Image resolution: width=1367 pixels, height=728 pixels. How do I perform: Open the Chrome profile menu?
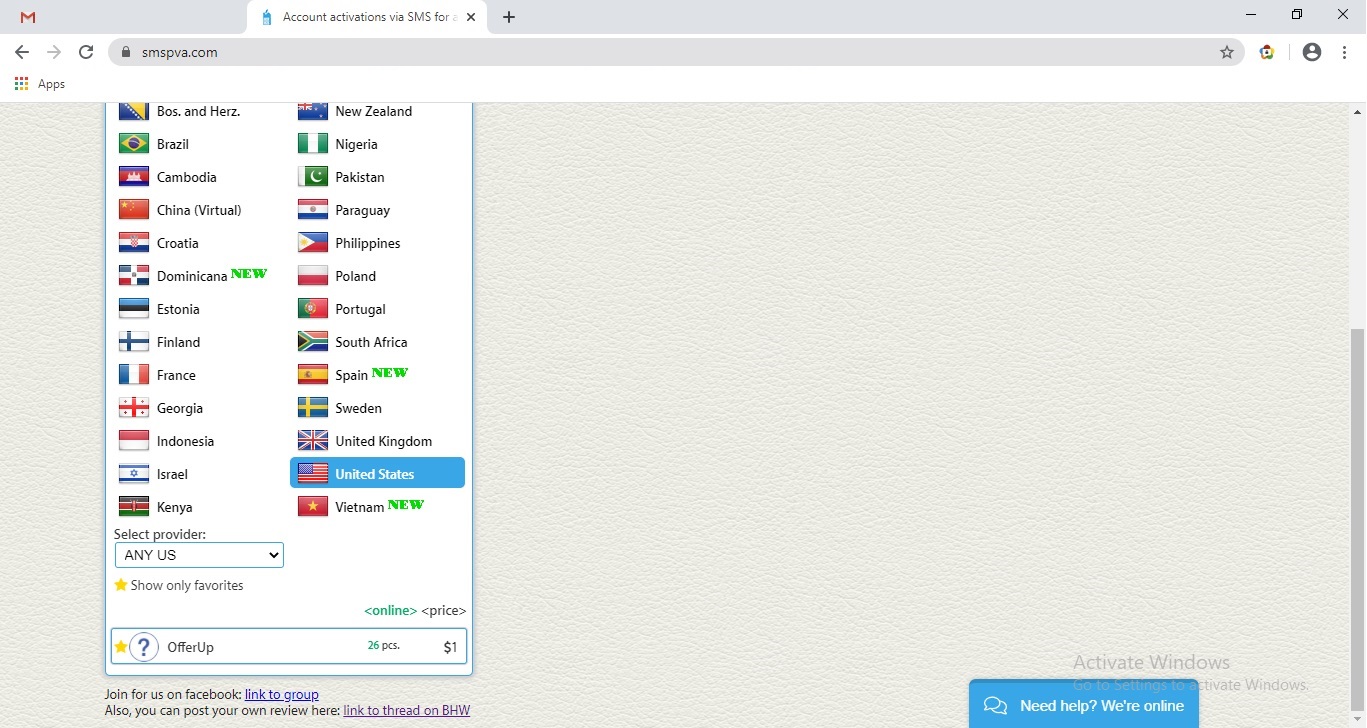[1312, 52]
